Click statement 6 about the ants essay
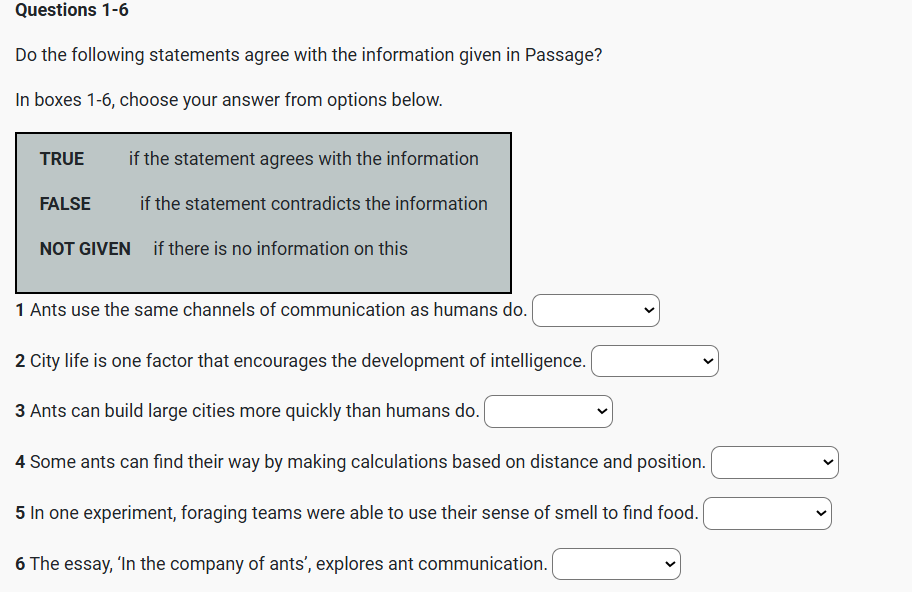Viewport: 912px width, 592px height. (282, 564)
